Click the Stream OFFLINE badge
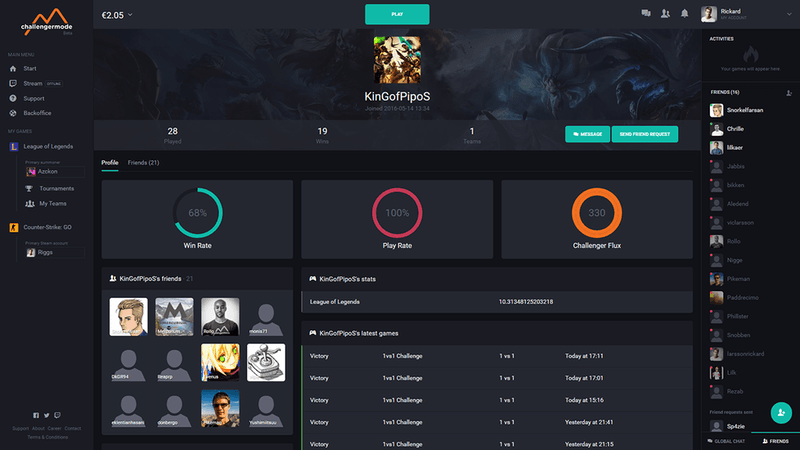 [54, 84]
